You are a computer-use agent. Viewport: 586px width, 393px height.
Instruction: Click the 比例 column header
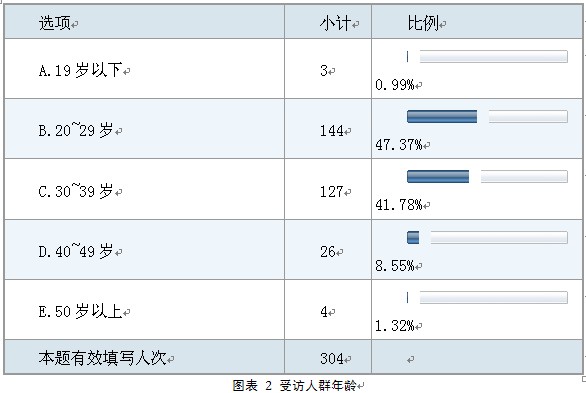(x=423, y=23)
